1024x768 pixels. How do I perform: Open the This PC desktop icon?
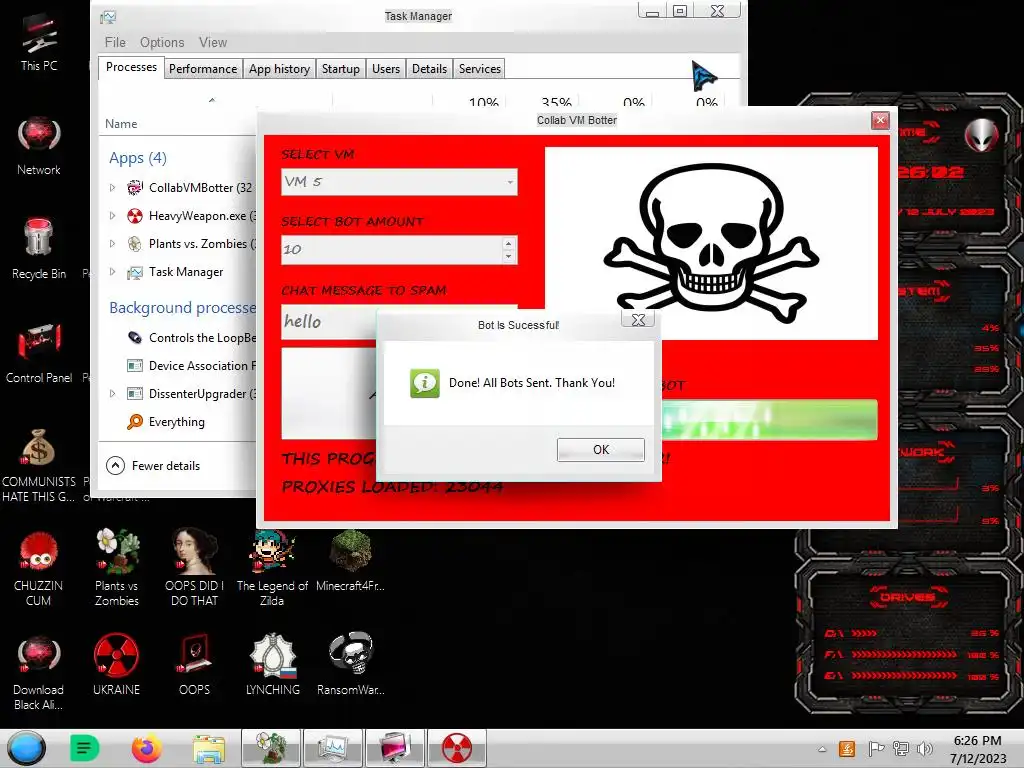tap(39, 42)
